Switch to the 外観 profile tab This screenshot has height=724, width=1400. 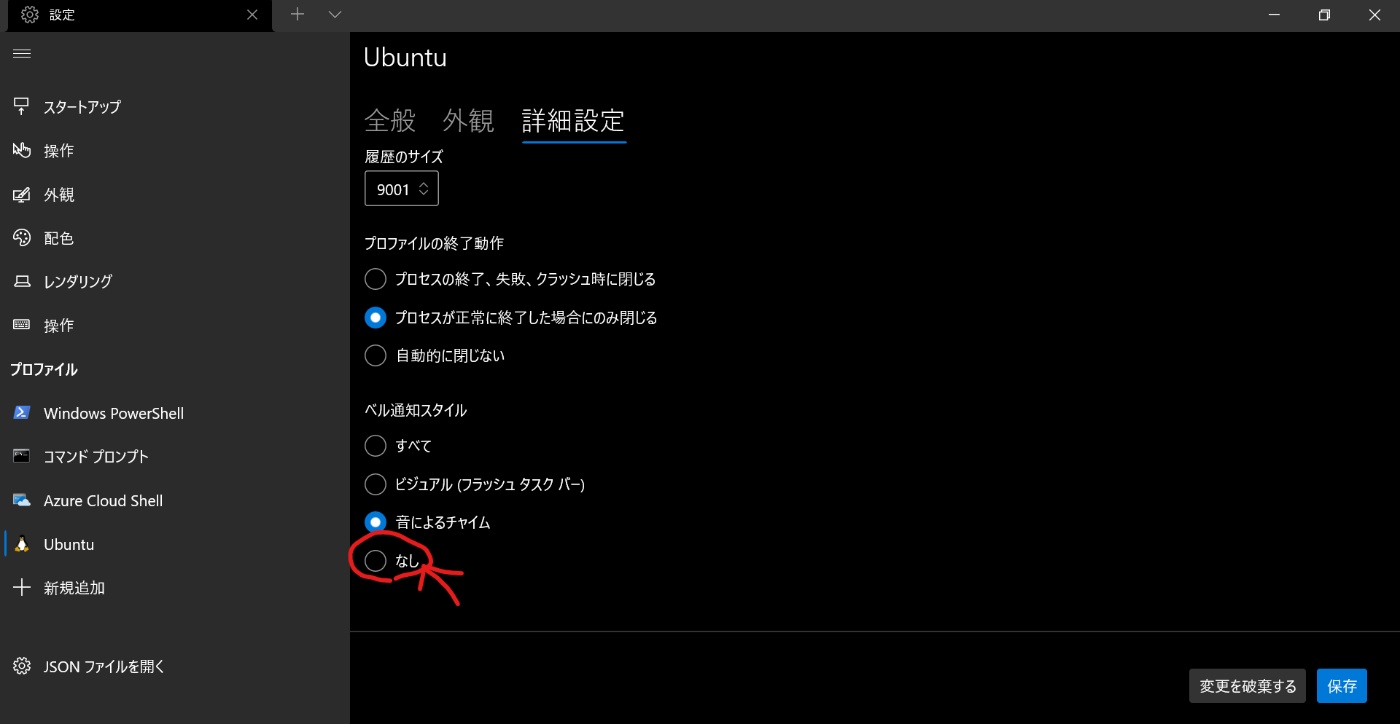pos(469,121)
